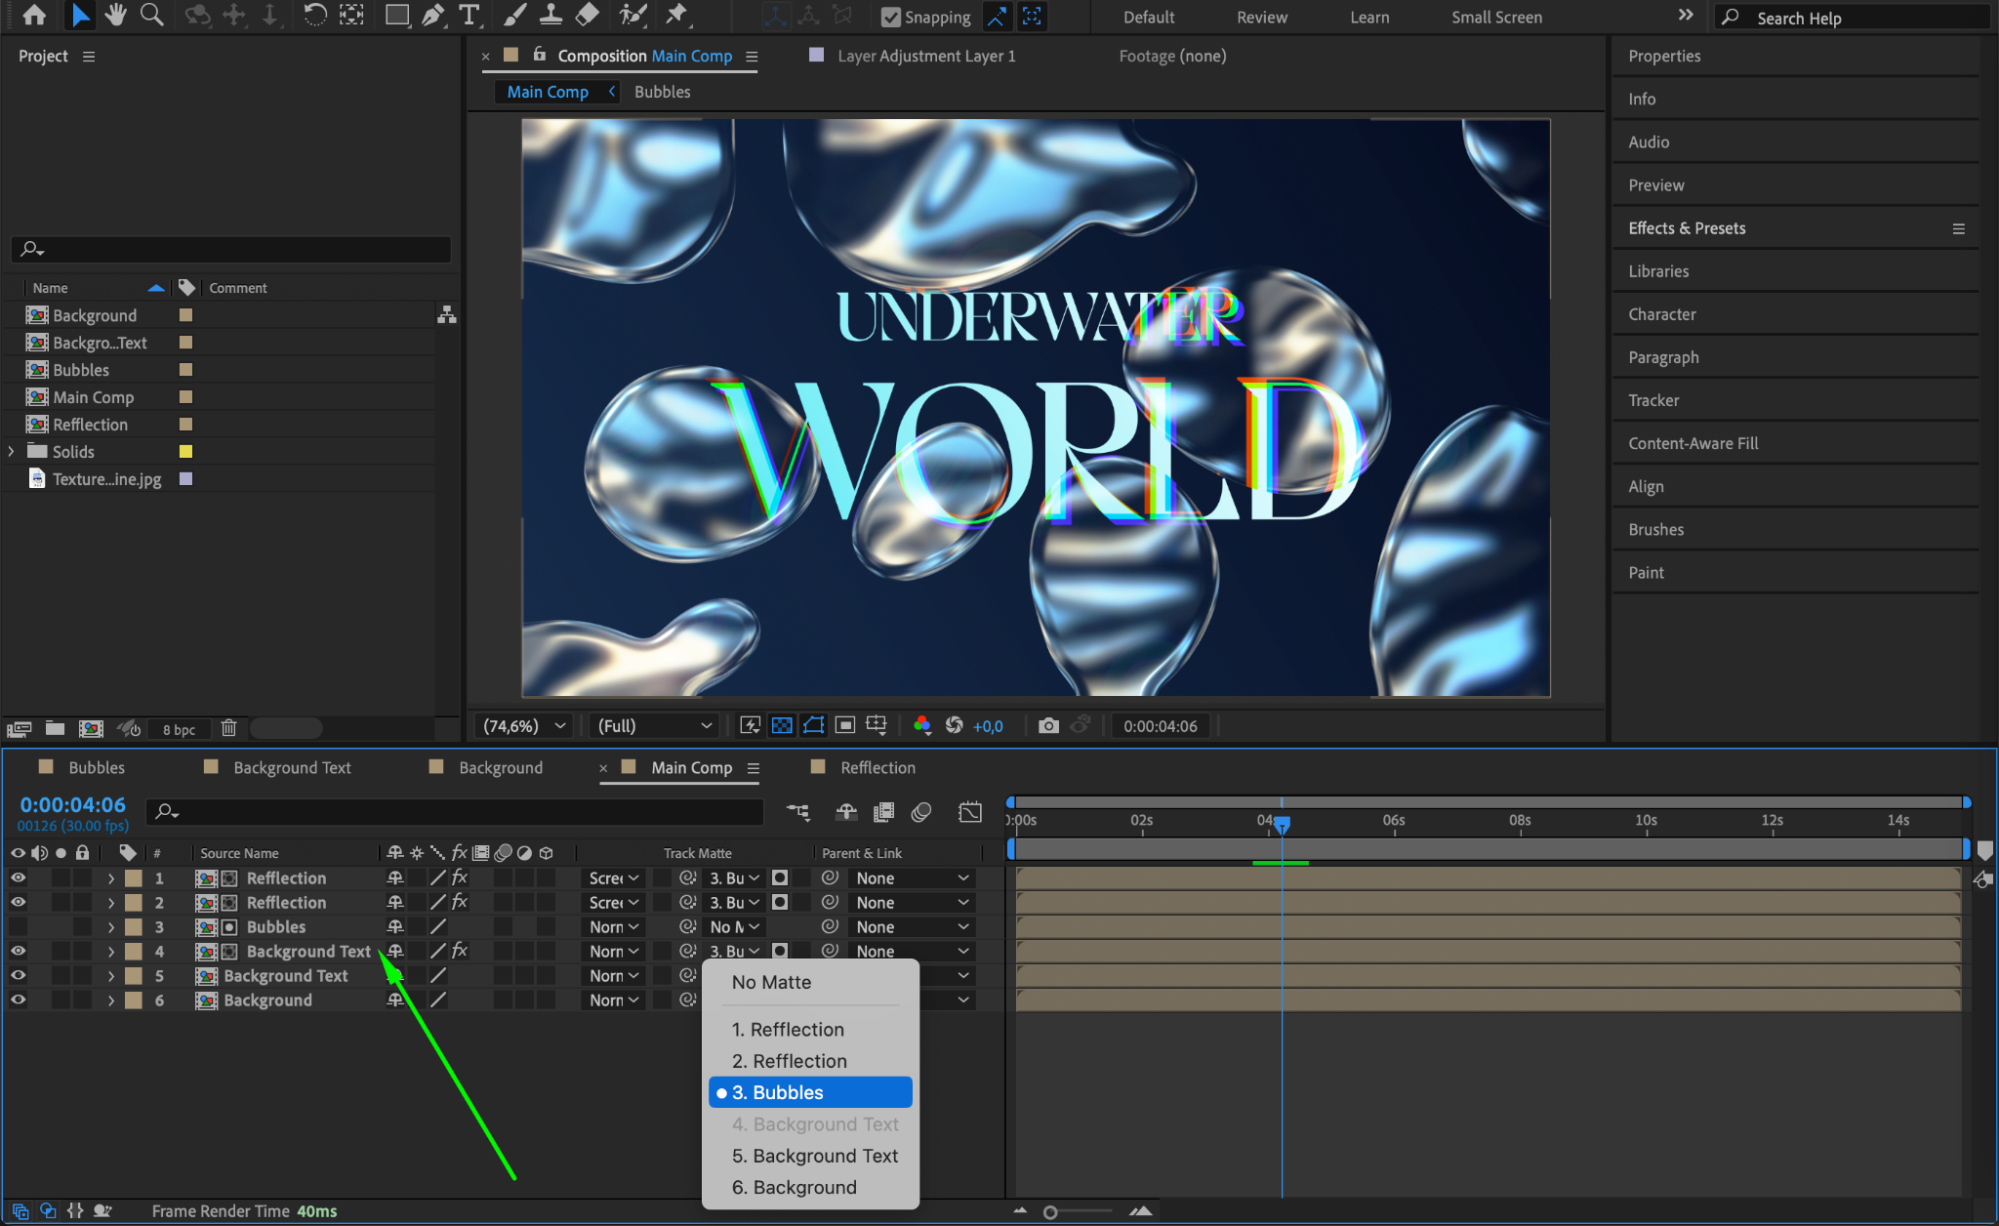Delete item with project trash icon
1999x1226 pixels.
tap(229, 728)
